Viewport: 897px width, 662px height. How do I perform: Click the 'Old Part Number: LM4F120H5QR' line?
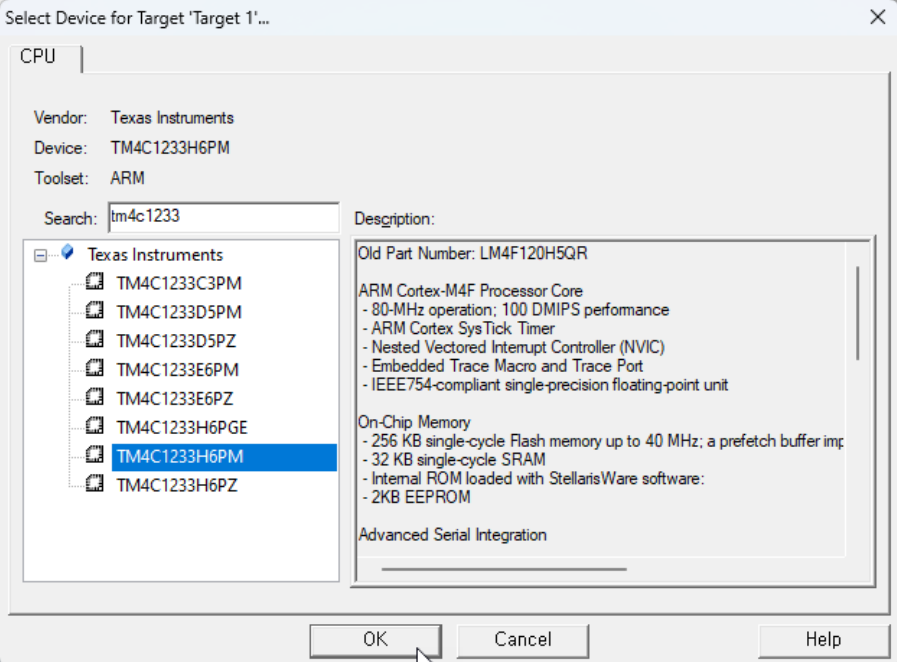473,253
